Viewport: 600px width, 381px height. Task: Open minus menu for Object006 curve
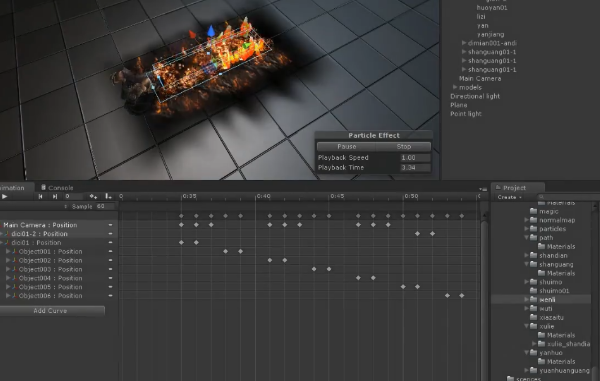[x=110, y=296]
